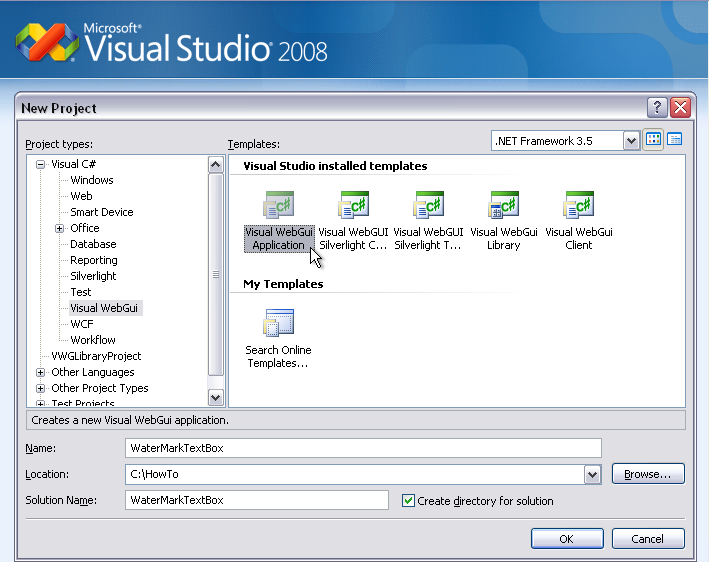
Task: Click the Cancel button
Action: point(648,539)
